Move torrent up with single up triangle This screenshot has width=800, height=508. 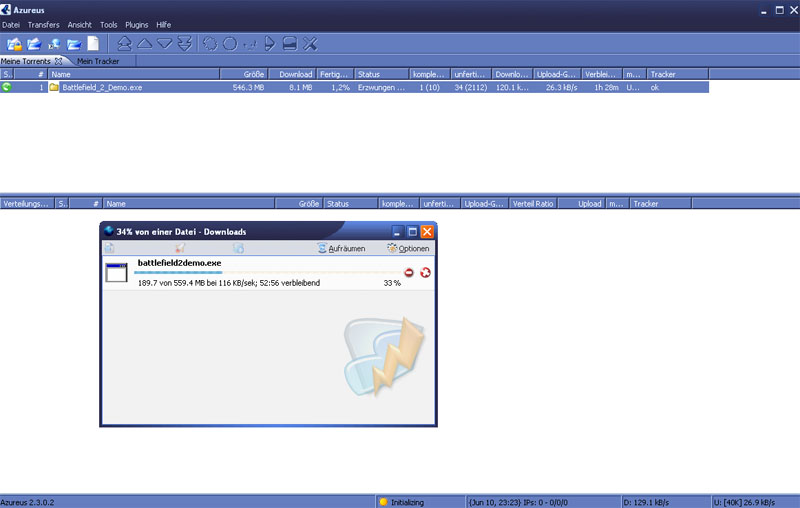click(x=145, y=44)
